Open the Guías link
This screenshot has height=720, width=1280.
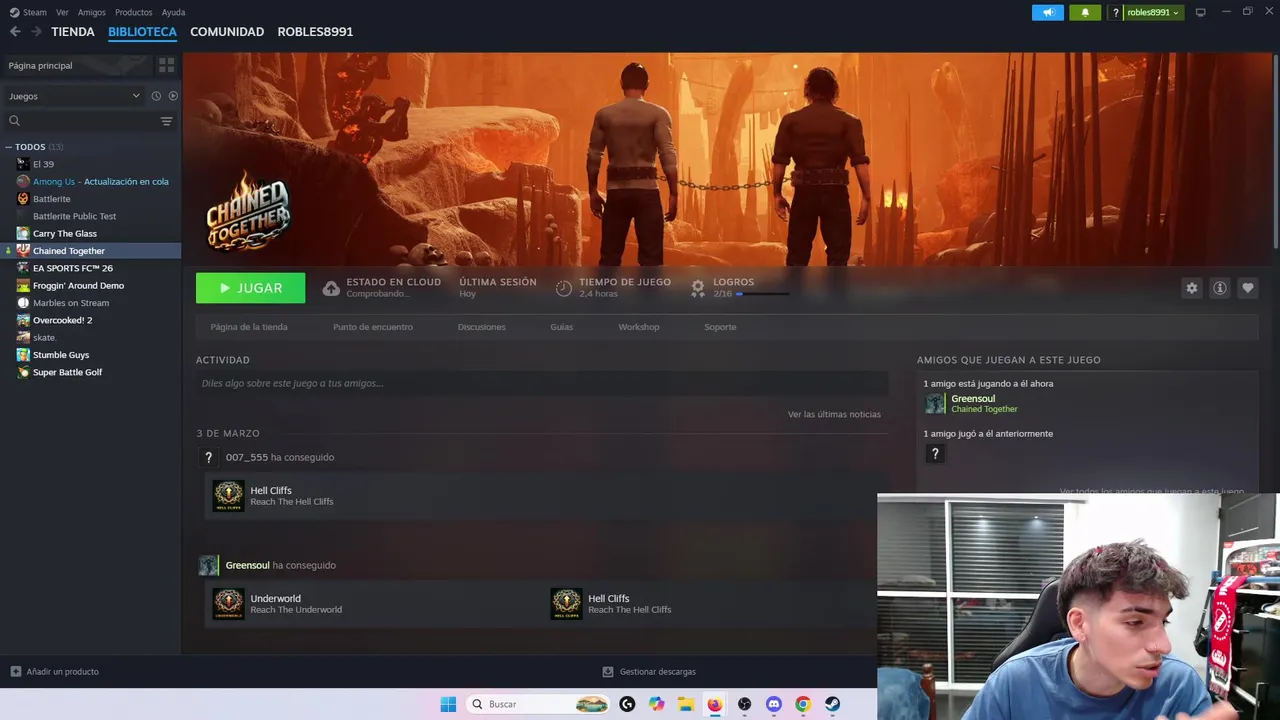(x=562, y=327)
